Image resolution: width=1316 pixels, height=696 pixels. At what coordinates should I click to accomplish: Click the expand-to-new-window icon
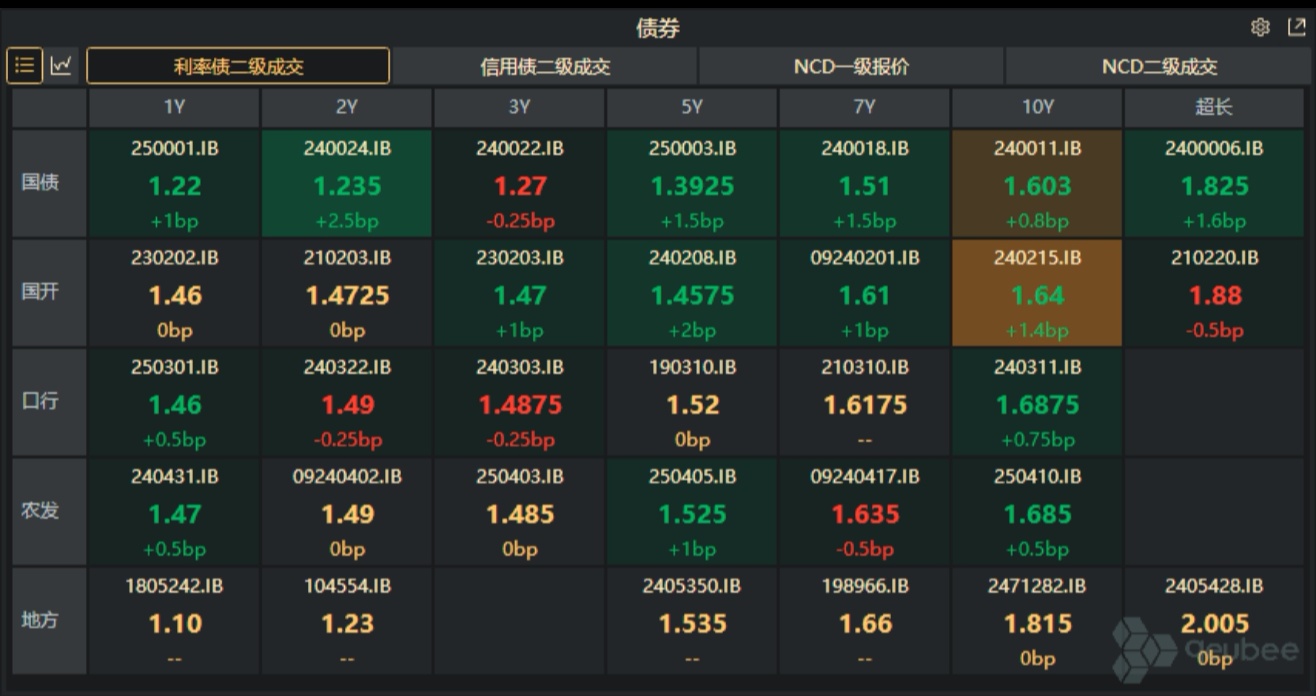point(1294,29)
